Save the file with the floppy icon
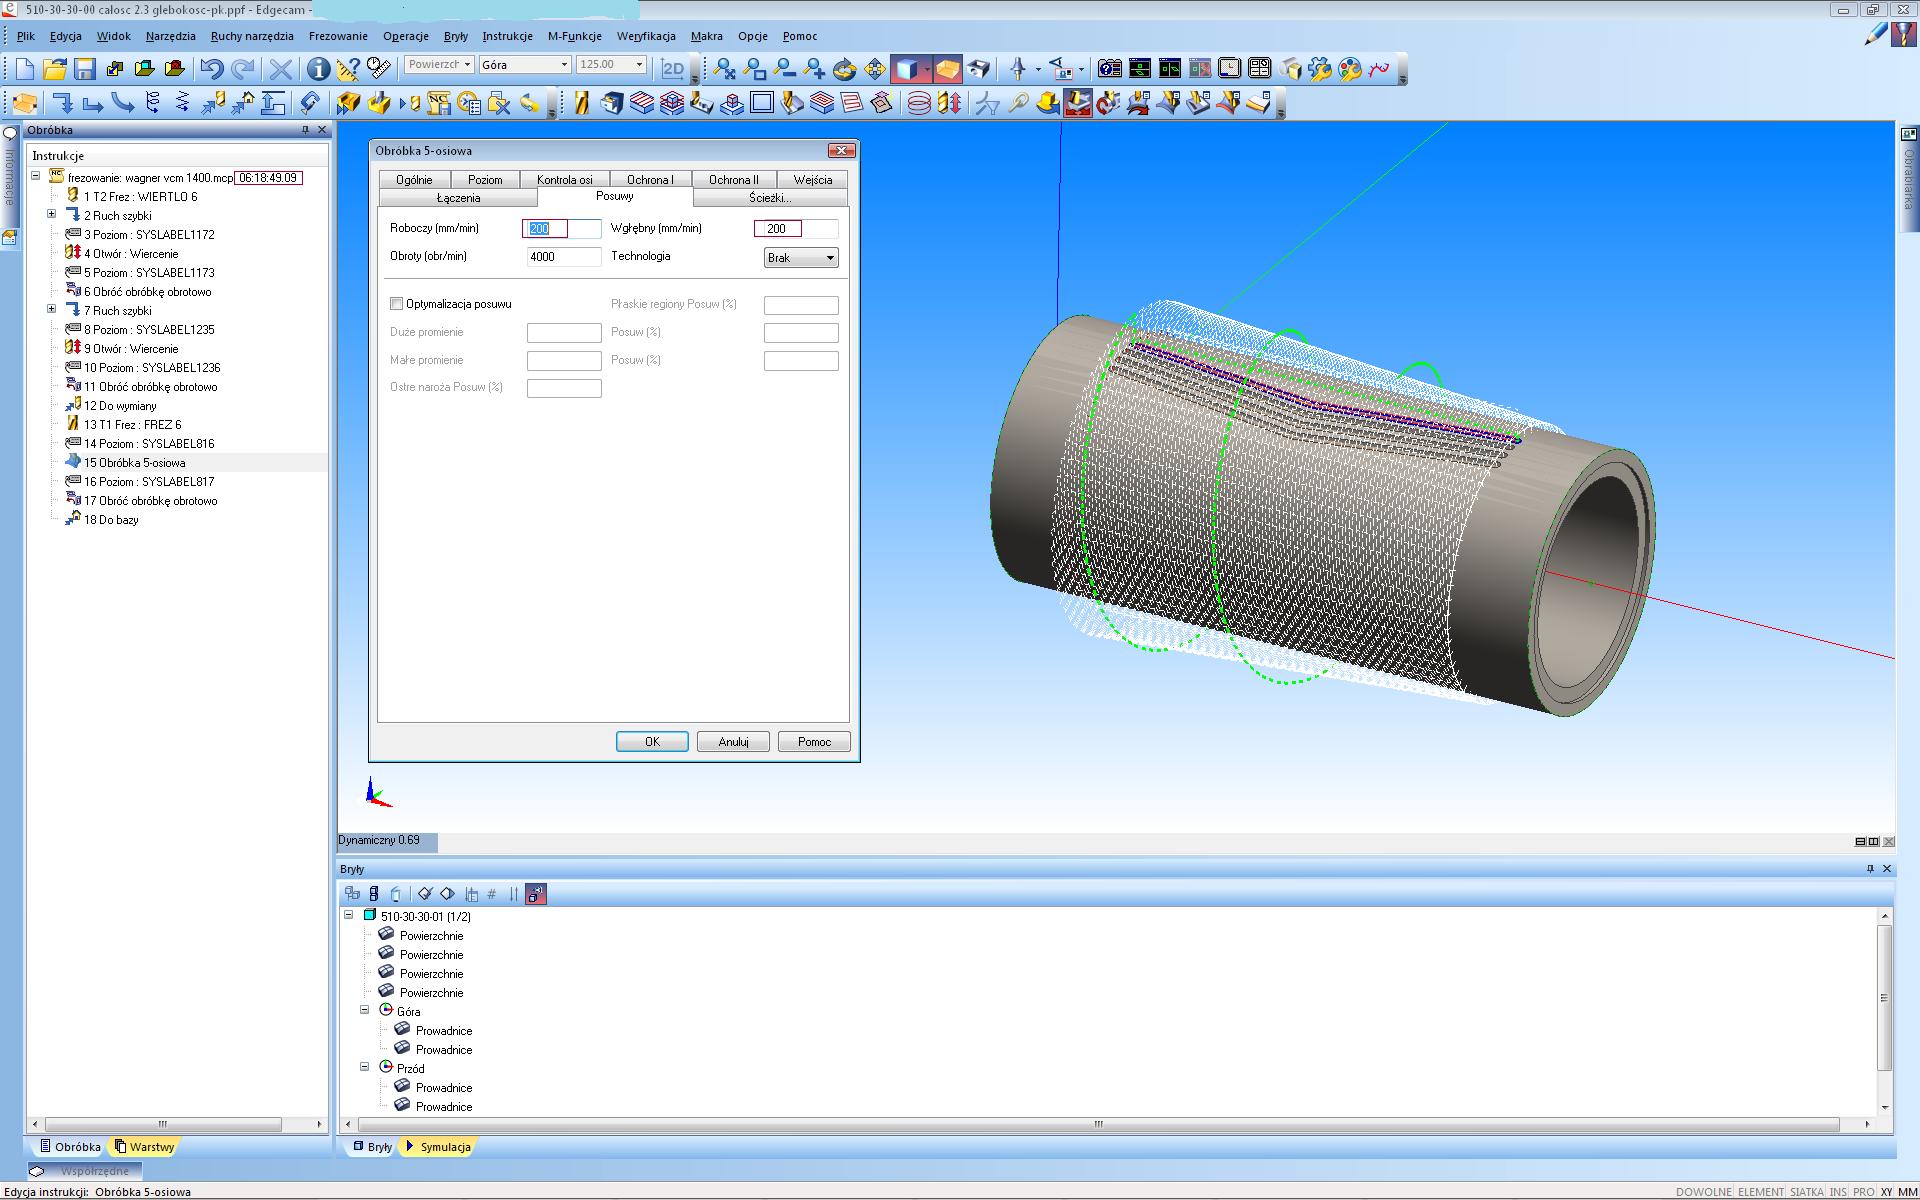 point(85,68)
